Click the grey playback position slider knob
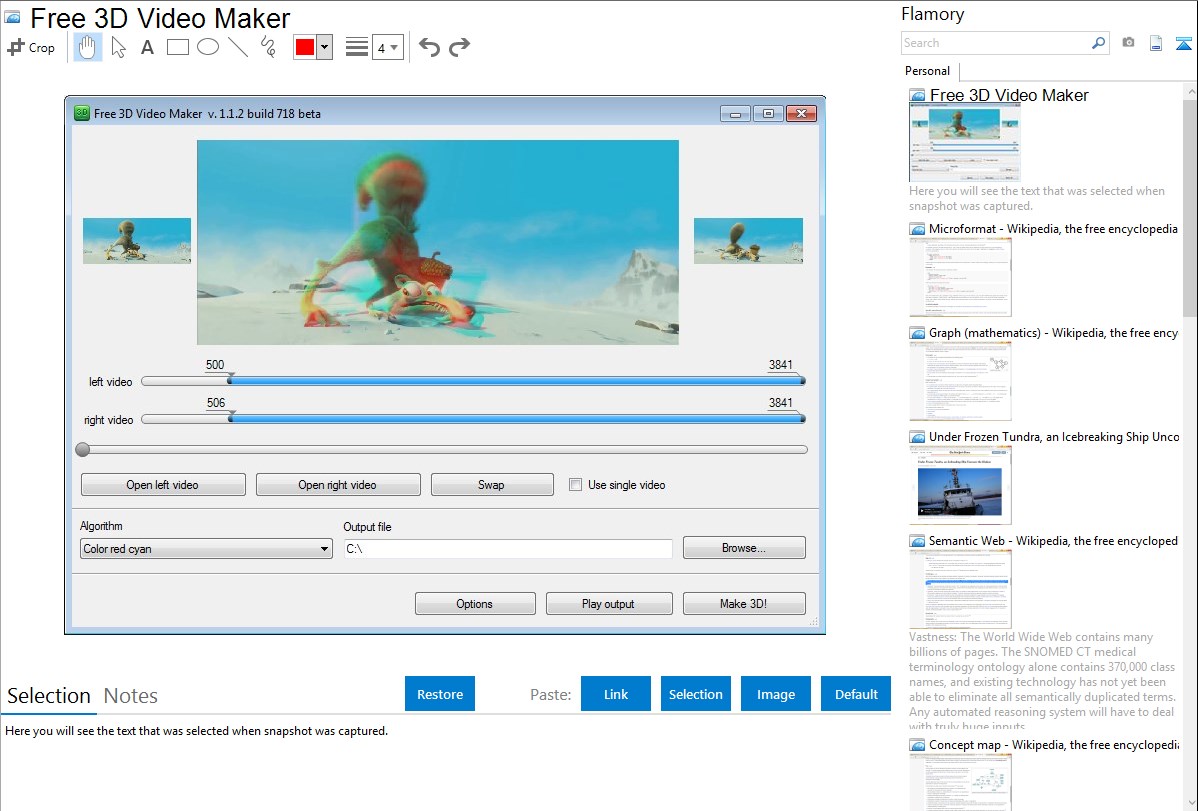The image size is (1198, 811). click(83, 449)
